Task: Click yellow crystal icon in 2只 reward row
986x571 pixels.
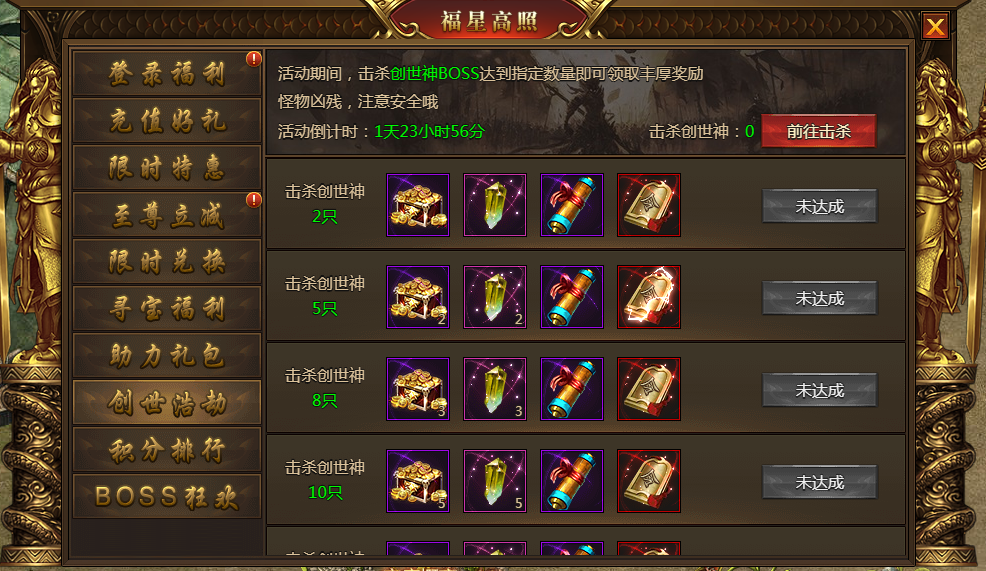Action: coord(495,205)
